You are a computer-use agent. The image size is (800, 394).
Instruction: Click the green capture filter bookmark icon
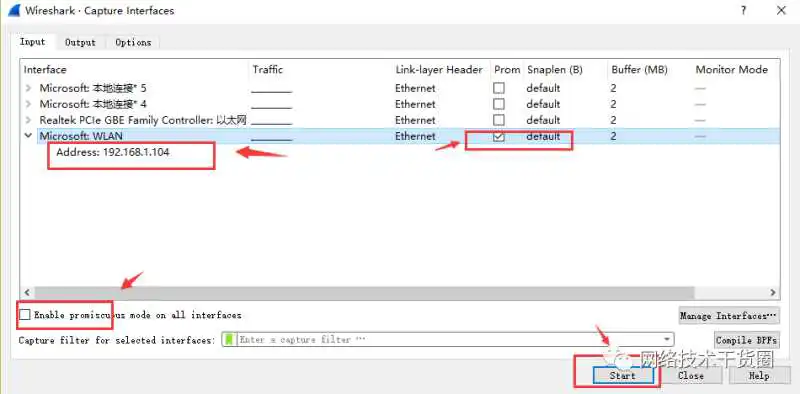229,339
